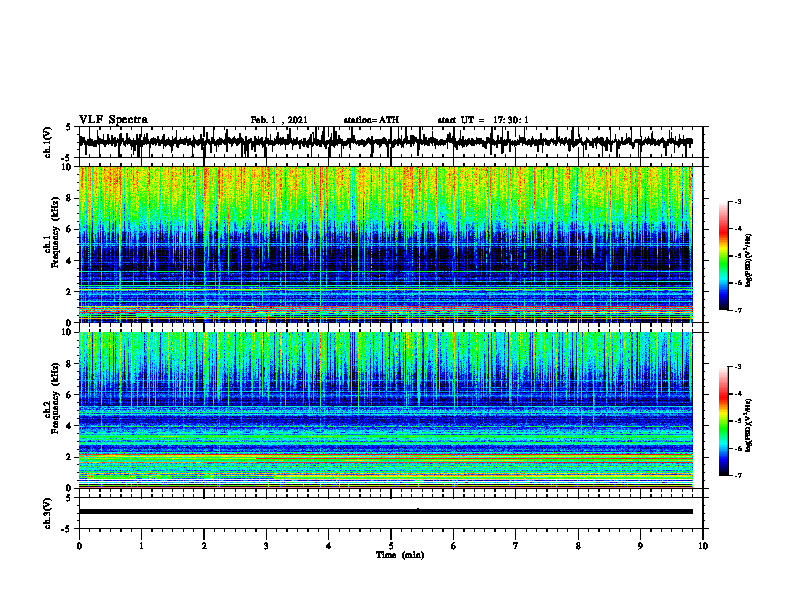The height and width of the screenshot is (612, 792).
Task: Click the ch.1 voltage waveform trace
Action: [x=385, y=142]
